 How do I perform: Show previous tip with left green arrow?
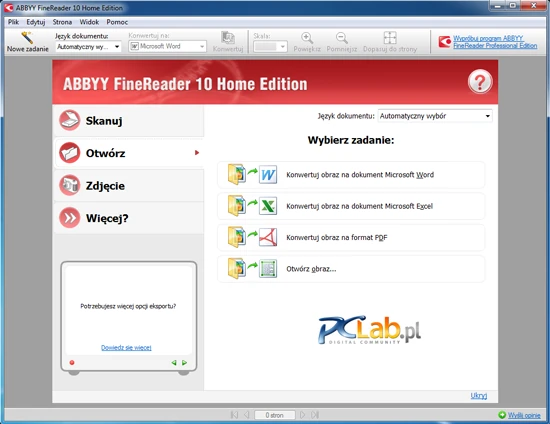(x=174, y=363)
